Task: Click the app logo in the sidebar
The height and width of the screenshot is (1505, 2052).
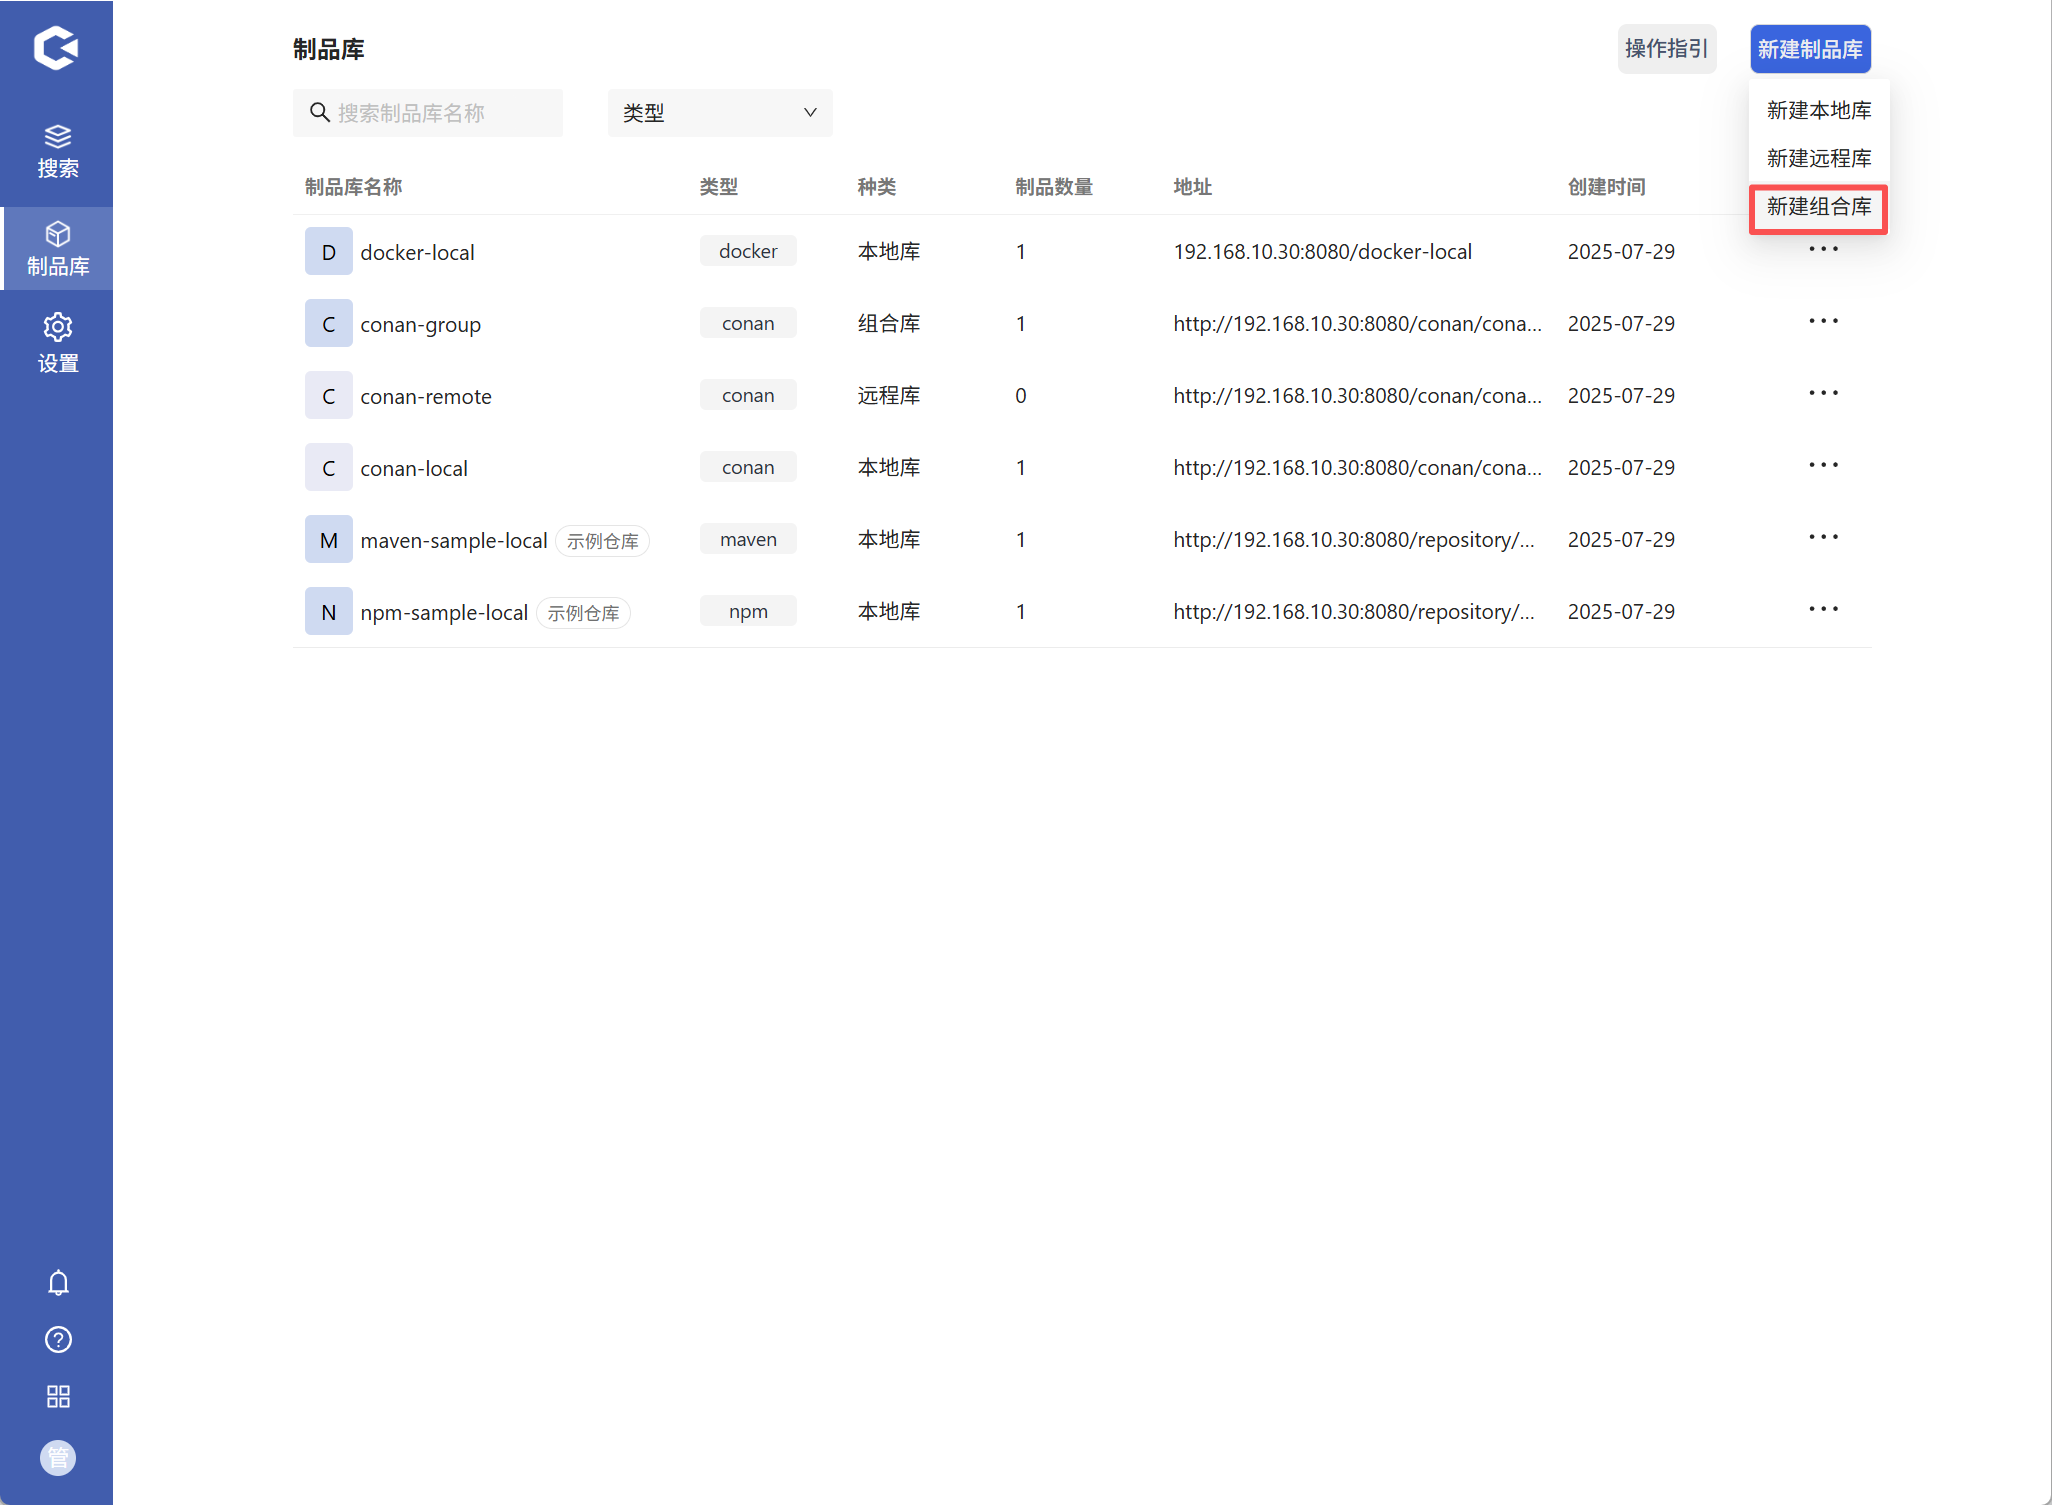Action: (x=56, y=48)
